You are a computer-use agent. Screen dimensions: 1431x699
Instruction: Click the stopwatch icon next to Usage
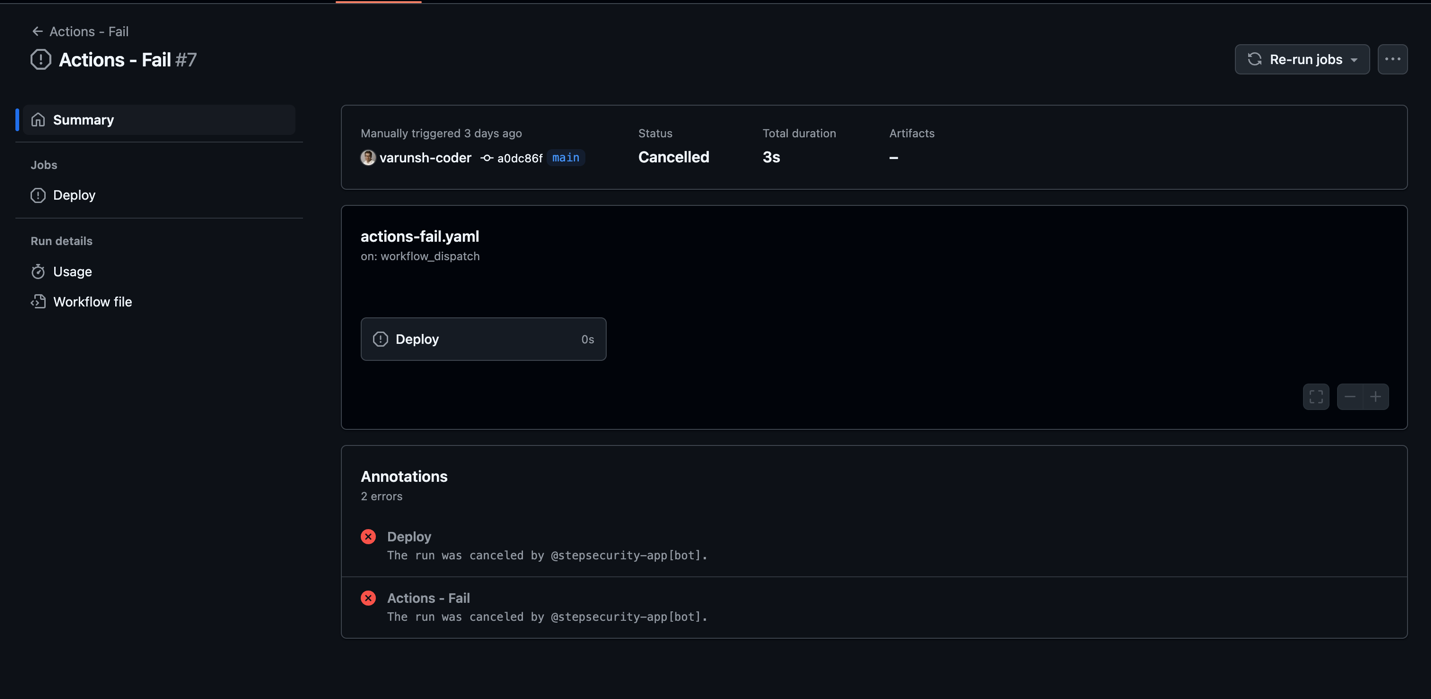[x=38, y=272]
